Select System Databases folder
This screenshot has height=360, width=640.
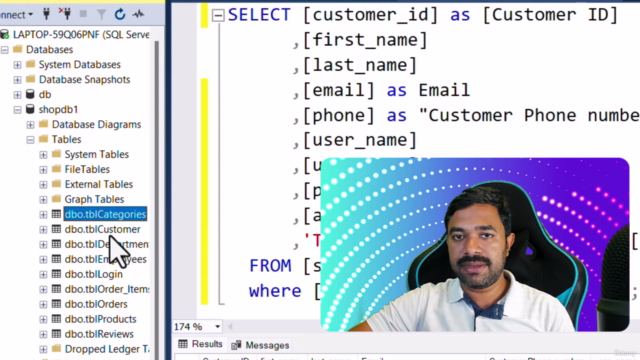(x=80, y=64)
